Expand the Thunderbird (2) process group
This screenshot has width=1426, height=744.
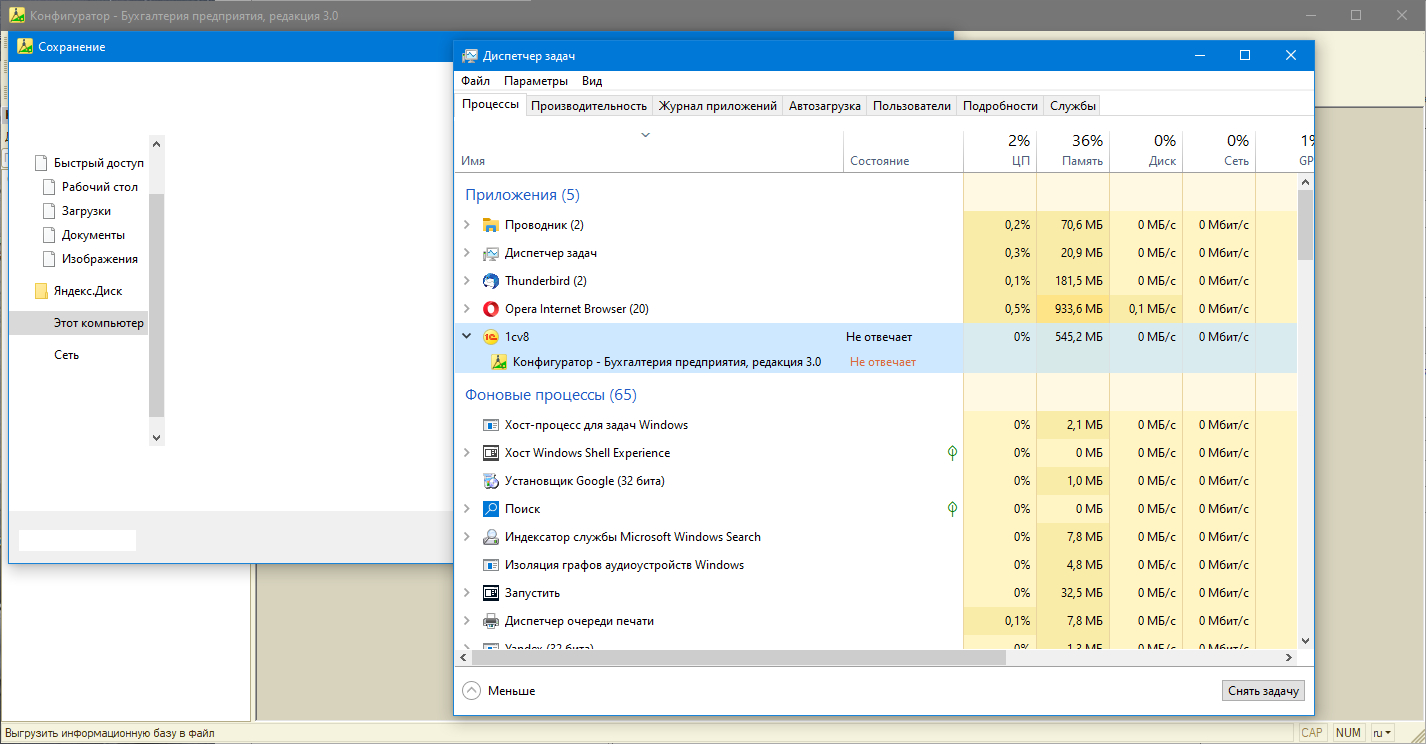pyautogui.click(x=466, y=281)
